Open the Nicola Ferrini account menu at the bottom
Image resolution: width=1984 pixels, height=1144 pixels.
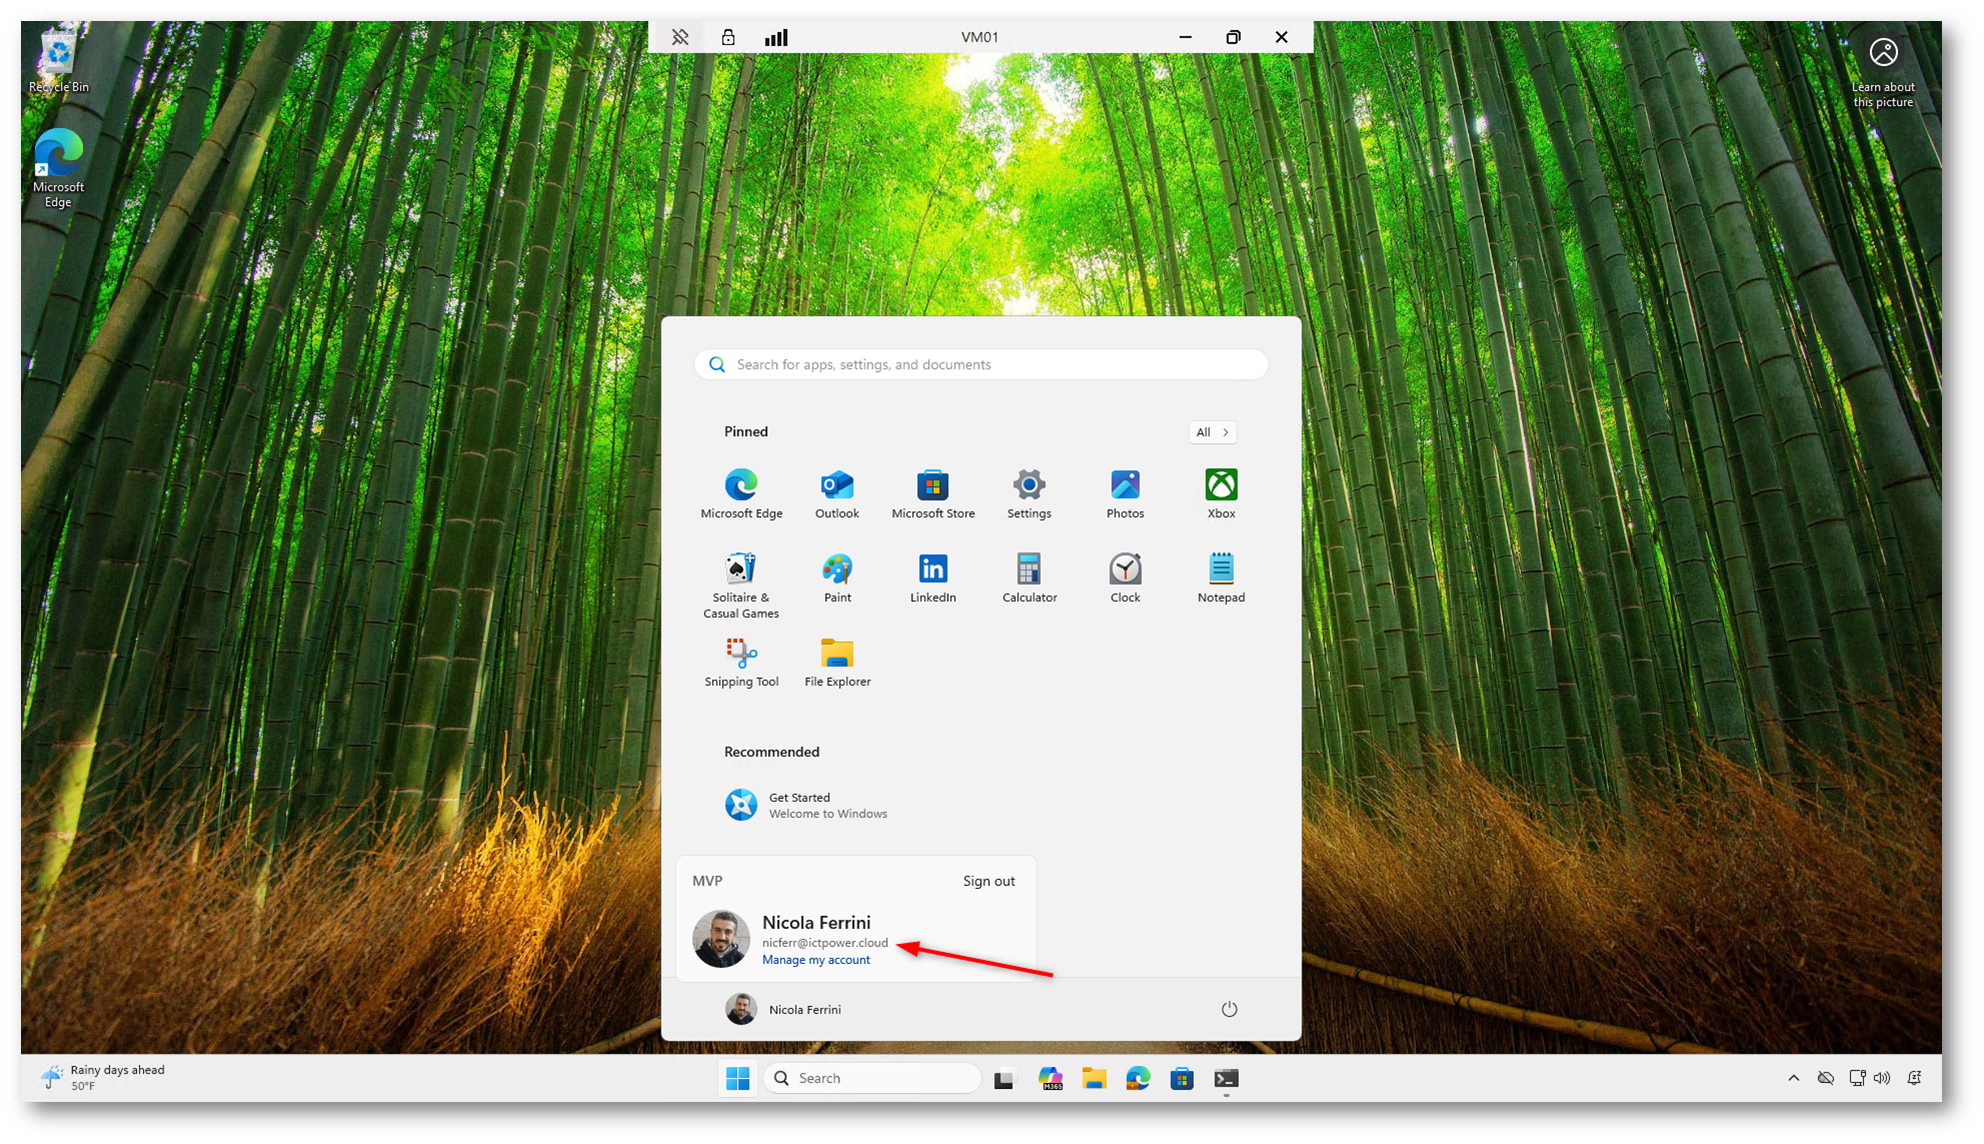[x=784, y=1009]
